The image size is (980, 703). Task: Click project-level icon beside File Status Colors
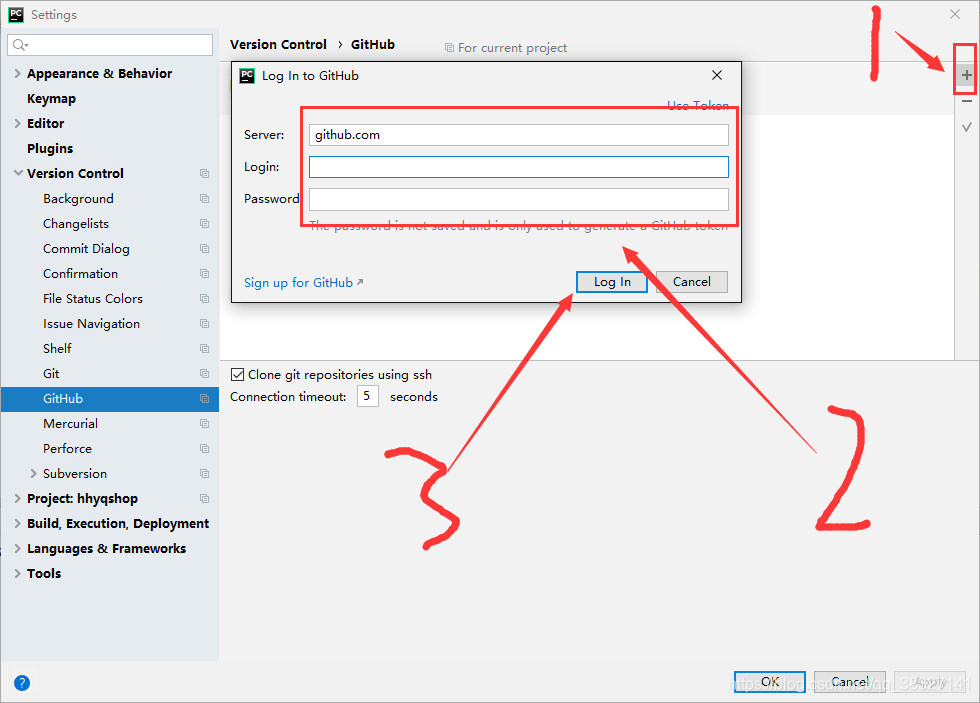click(x=204, y=299)
